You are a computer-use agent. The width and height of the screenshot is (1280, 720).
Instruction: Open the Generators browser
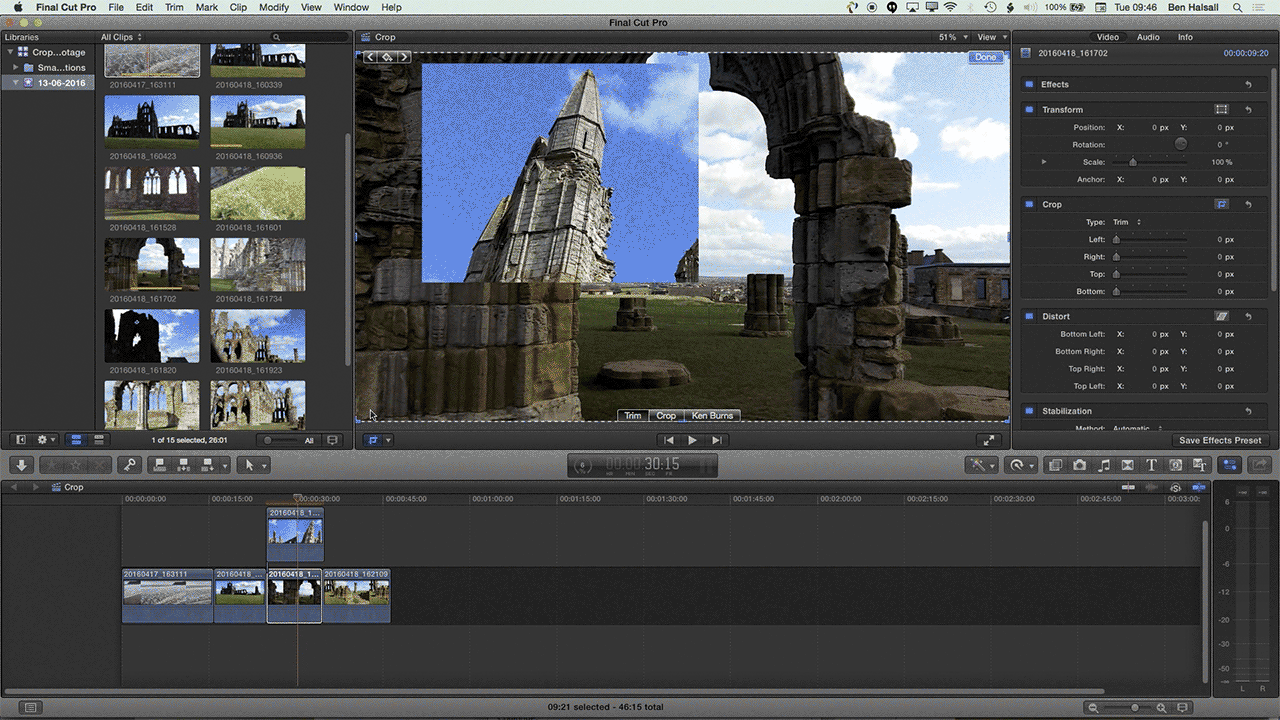click(x=1177, y=464)
